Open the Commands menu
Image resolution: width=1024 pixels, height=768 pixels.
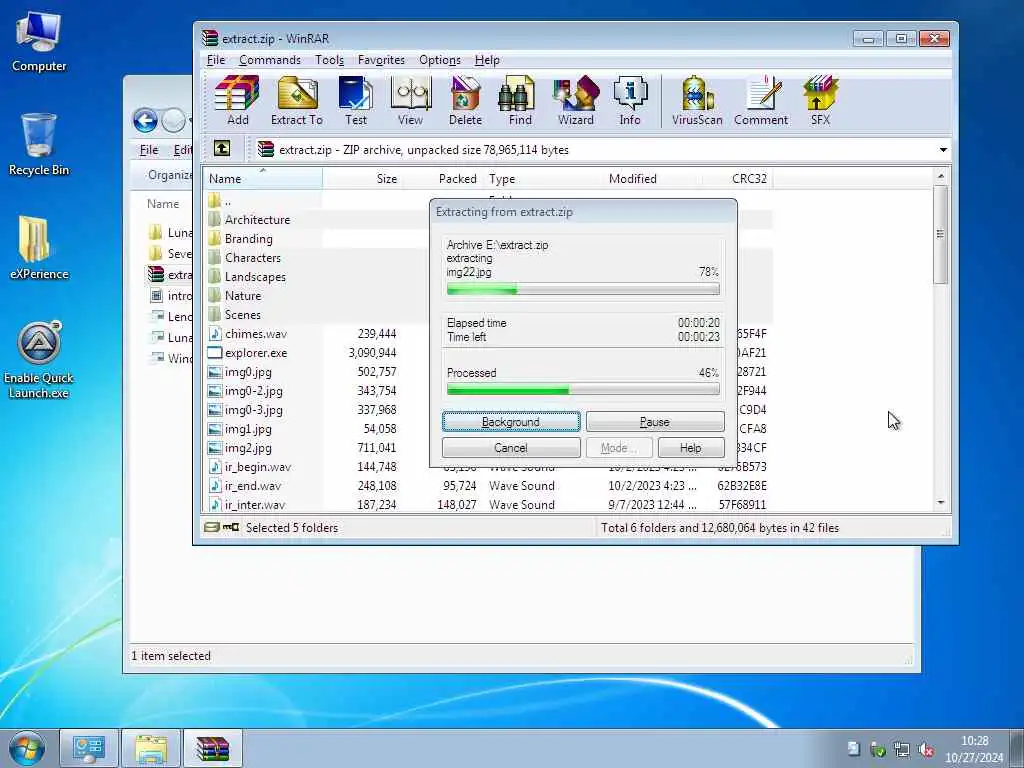(270, 60)
